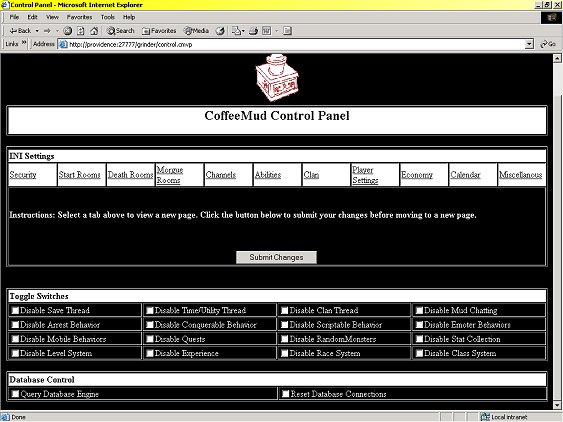This screenshot has height=422, width=563.
Task: Check Disable Level System
Action: (15, 353)
